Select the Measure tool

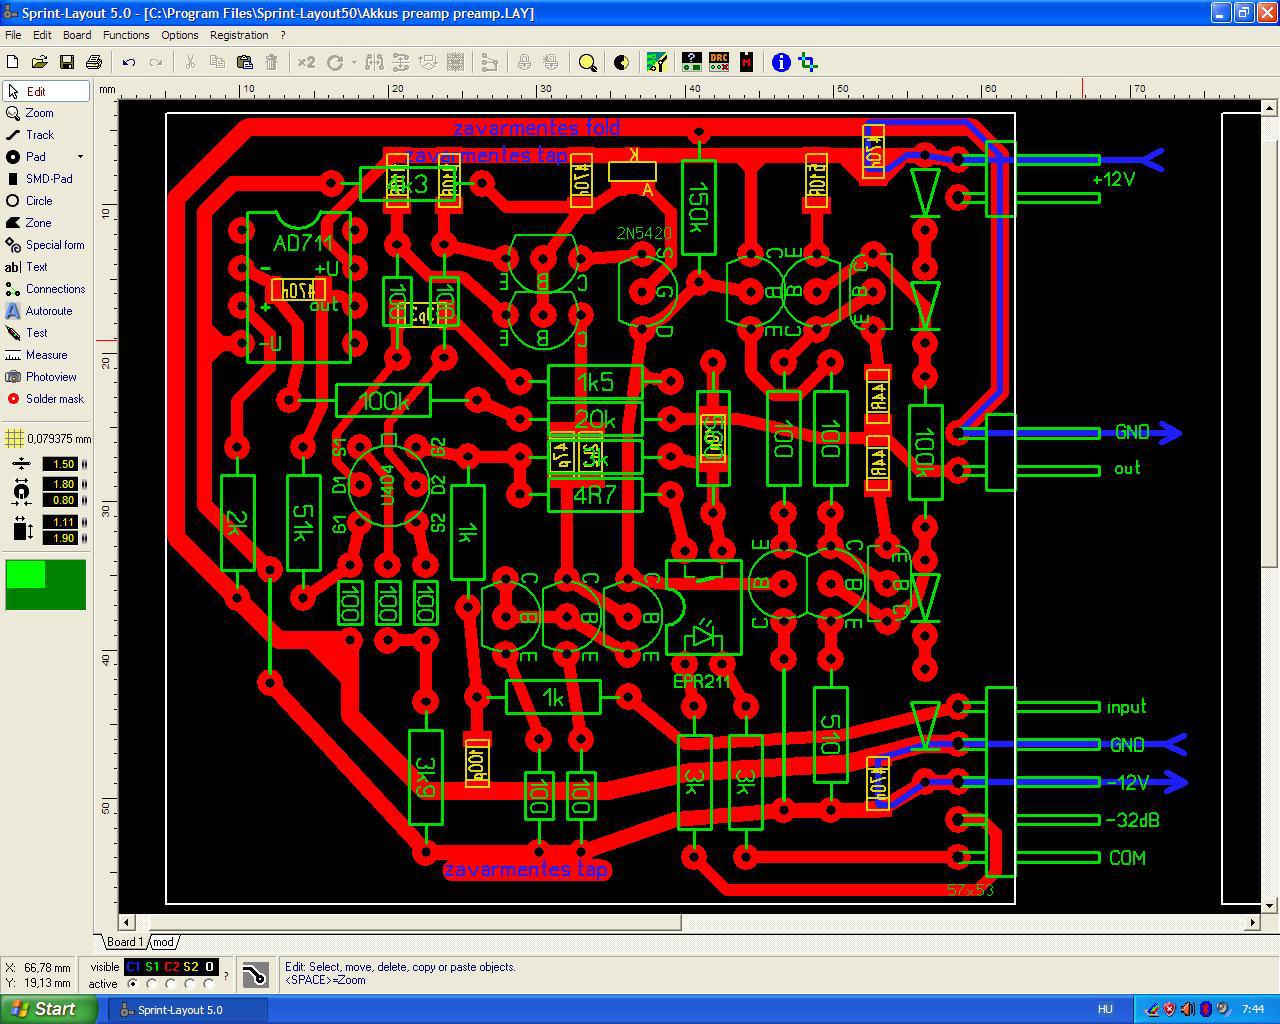(46, 355)
